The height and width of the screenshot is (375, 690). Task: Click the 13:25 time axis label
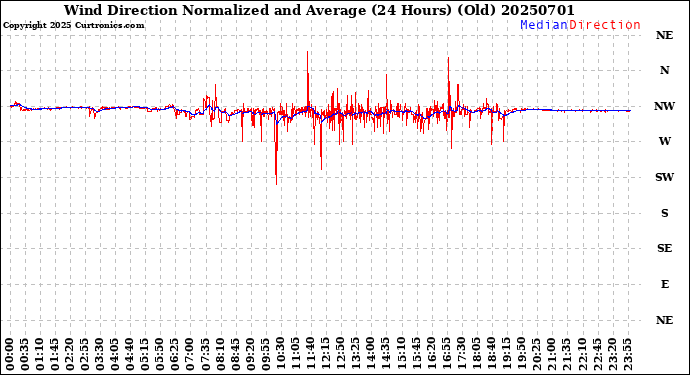coord(356,355)
